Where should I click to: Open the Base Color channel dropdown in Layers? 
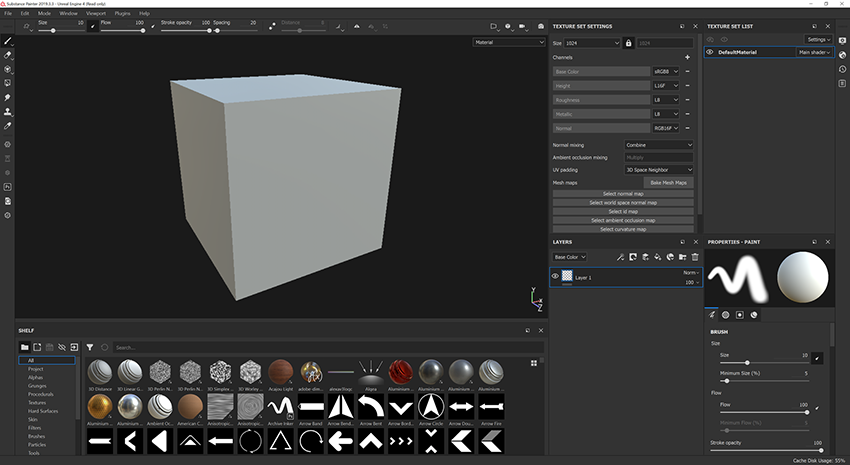pos(570,257)
